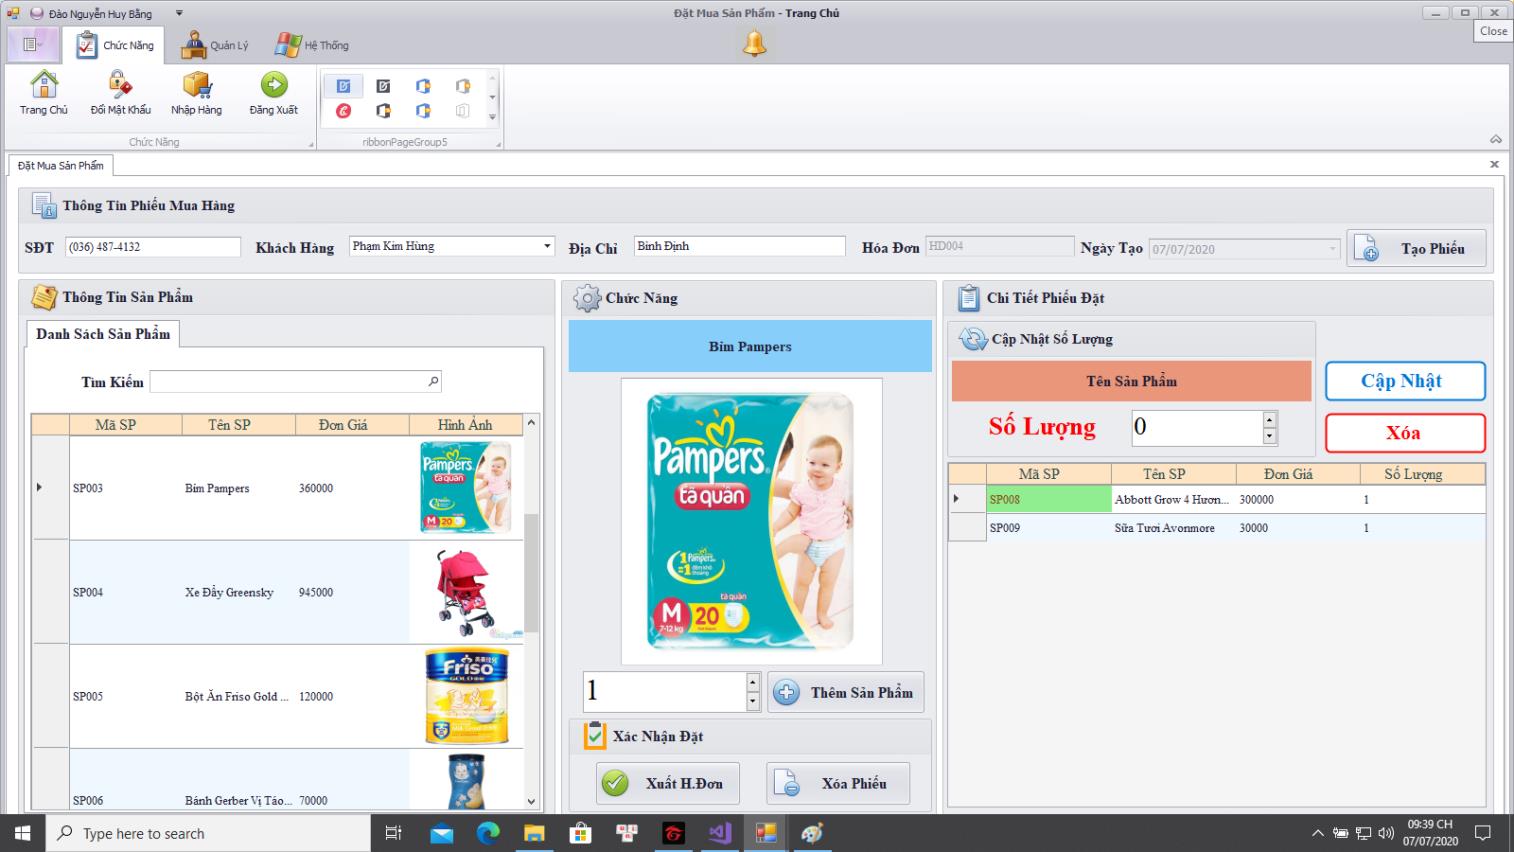
Task: Product list scrollbar up arrow
Action: point(531,423)
